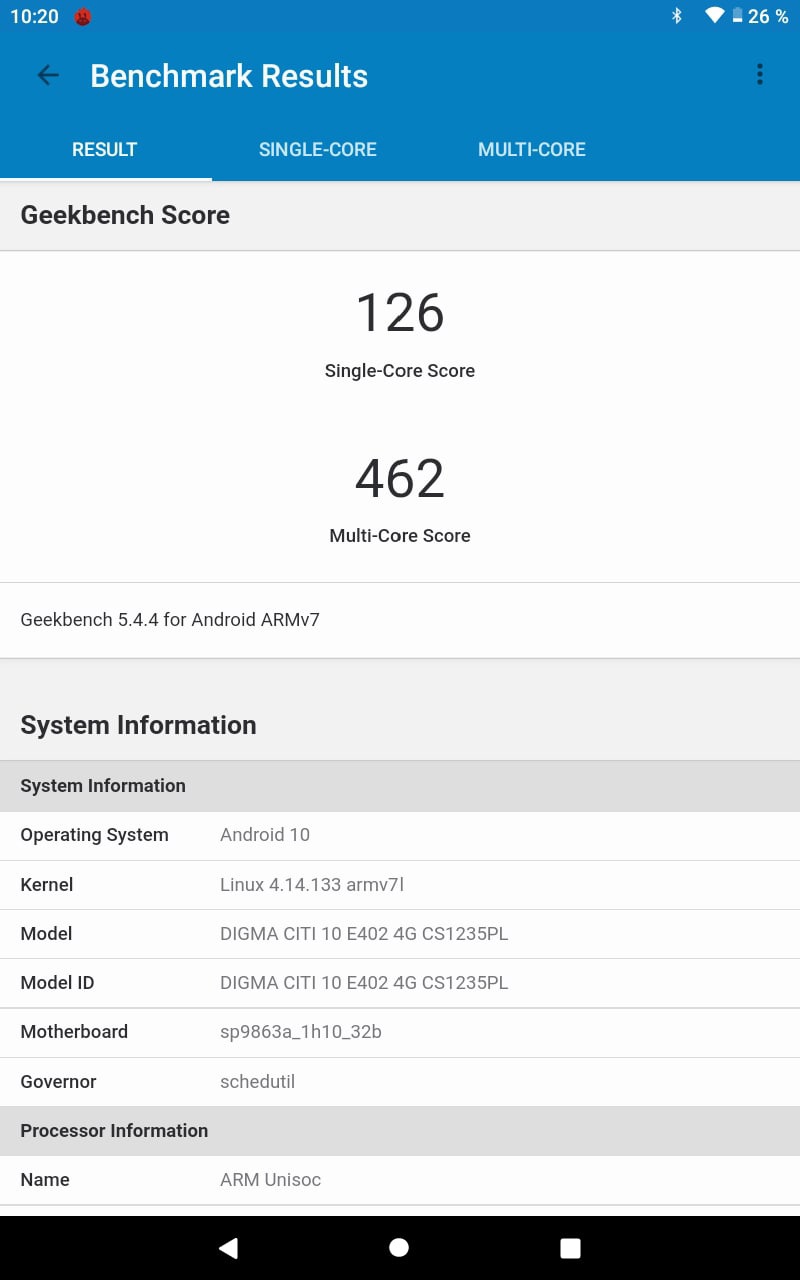Open the three-dot overflow menu
This screenshot has width=800, height=1280.
[x=760, y=75]
